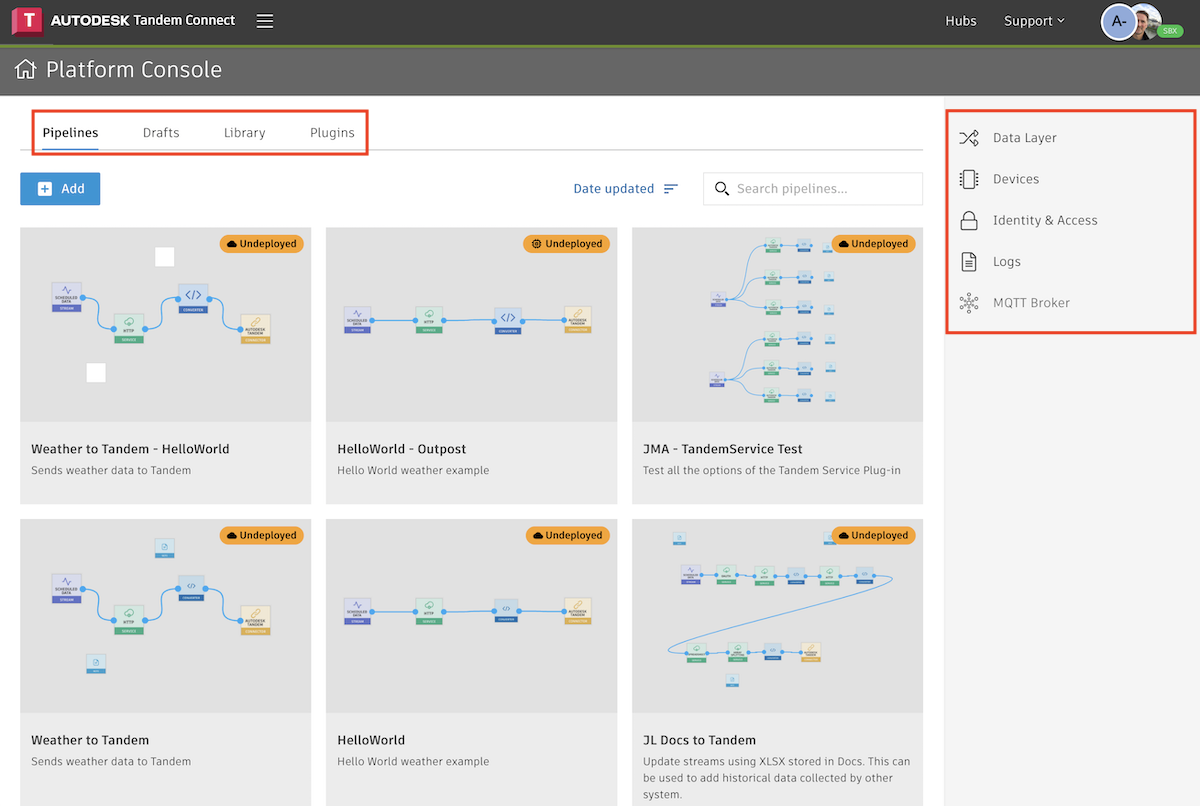This screenshot has width=1200, height=806.
Task: Click the Devices chip icon
Action: (x=968, y=179)
